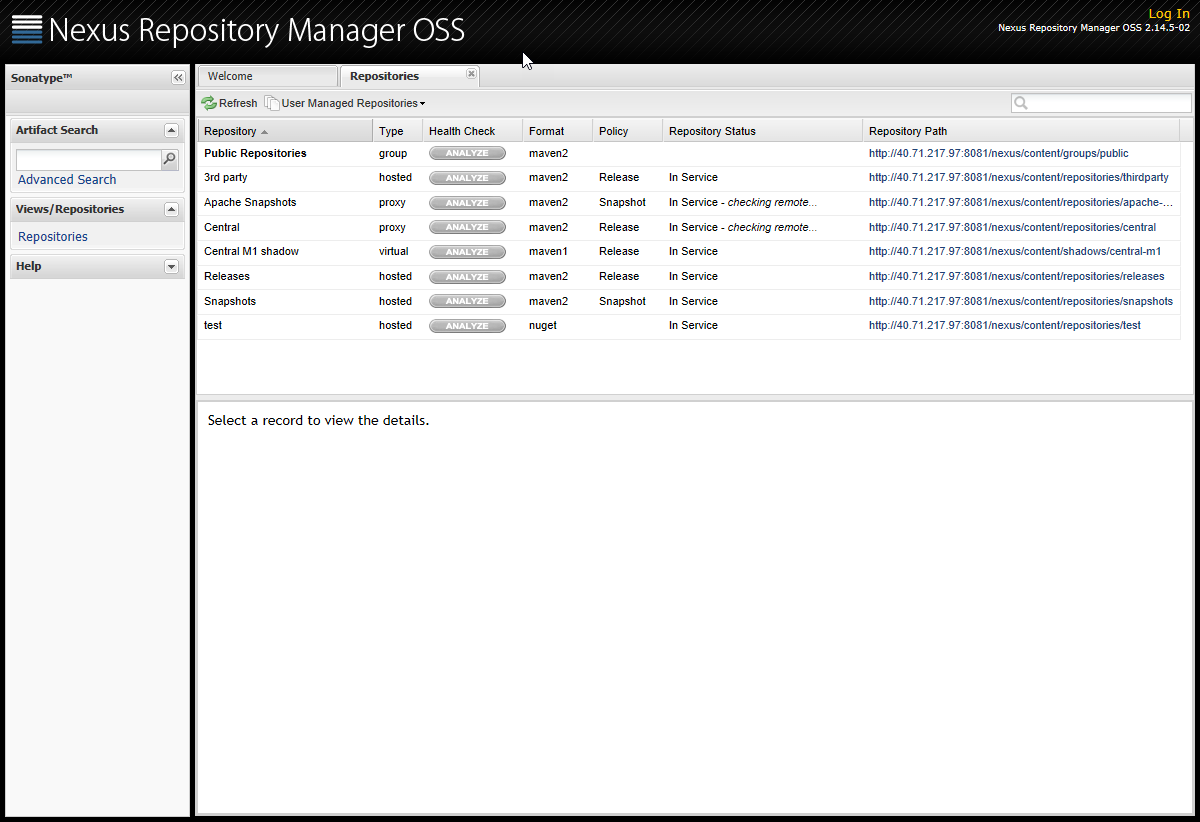Sort by Repository Status column header
The image size is (1200, 822).
tap(763, 131)
